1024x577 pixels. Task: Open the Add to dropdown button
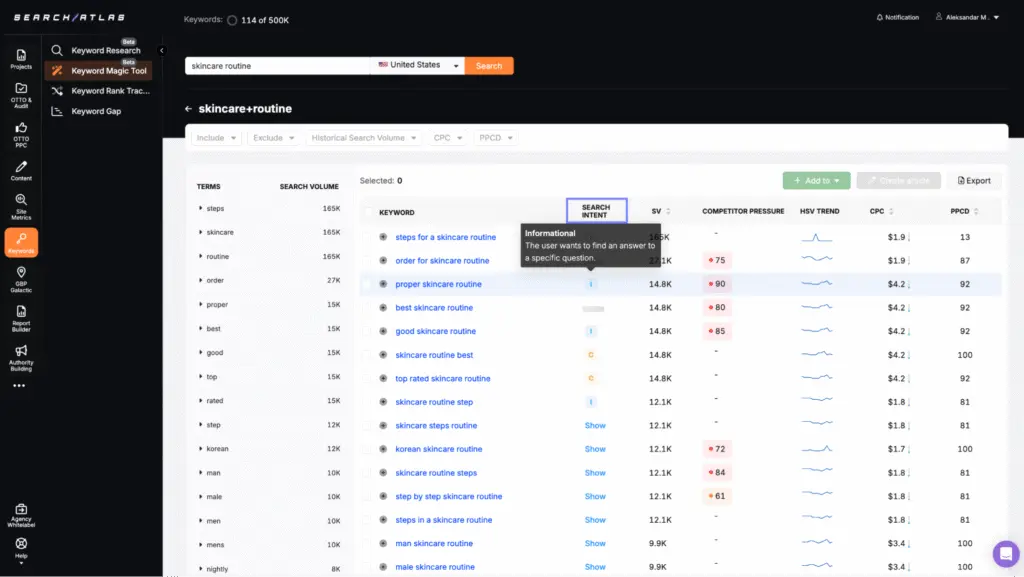pyautogui.click(x=816, y=181)
